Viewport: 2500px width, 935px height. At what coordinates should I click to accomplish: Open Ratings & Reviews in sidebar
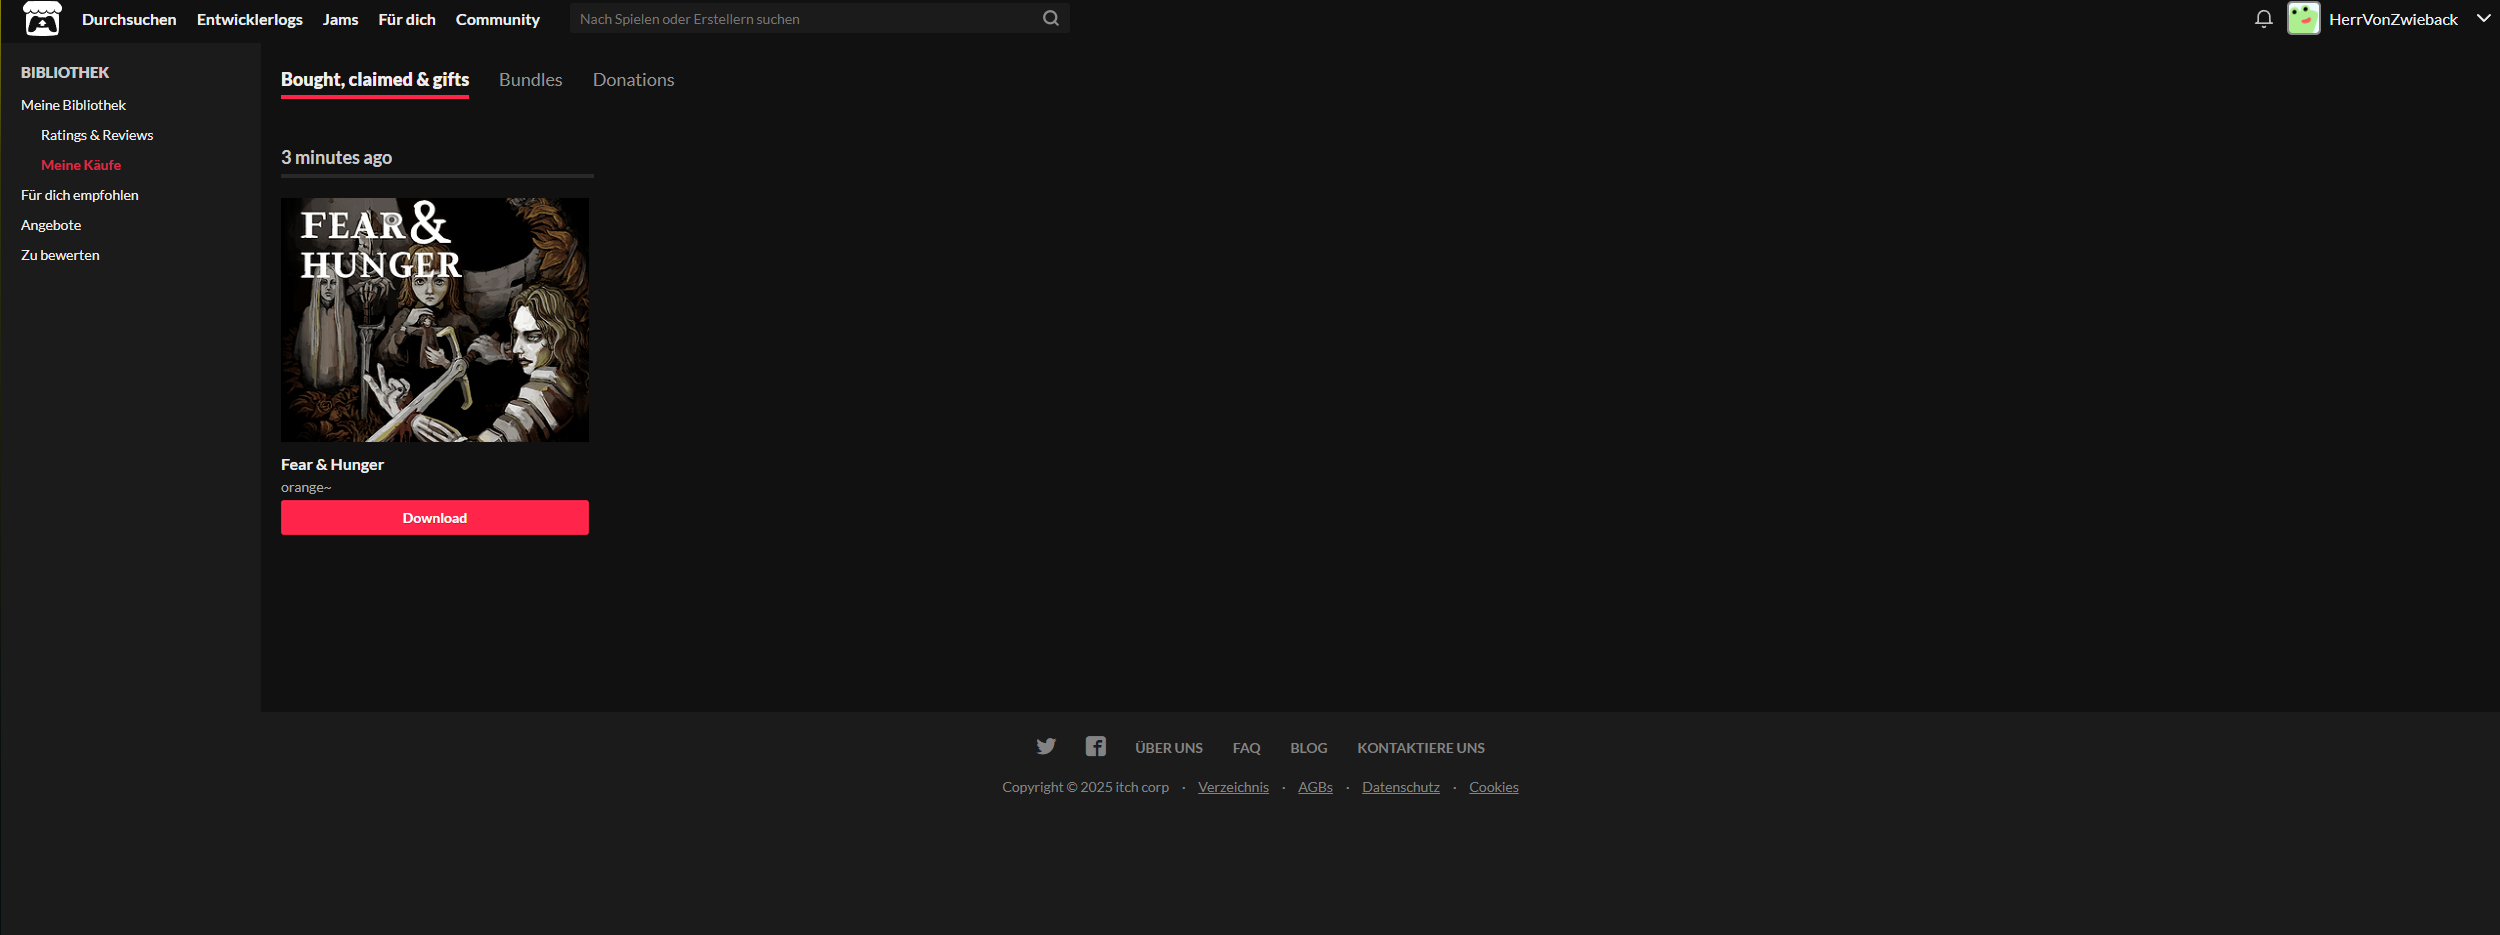click(x=97, y=135)
